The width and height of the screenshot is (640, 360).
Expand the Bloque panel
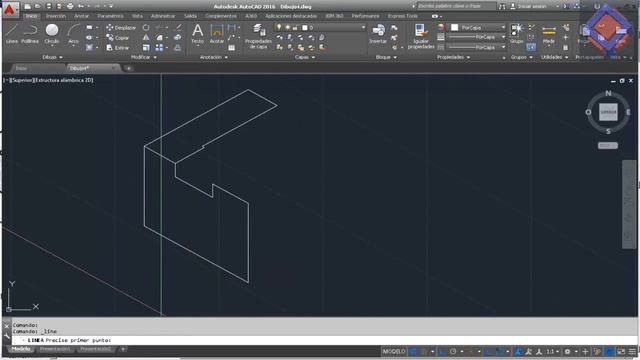pos(386,57)
